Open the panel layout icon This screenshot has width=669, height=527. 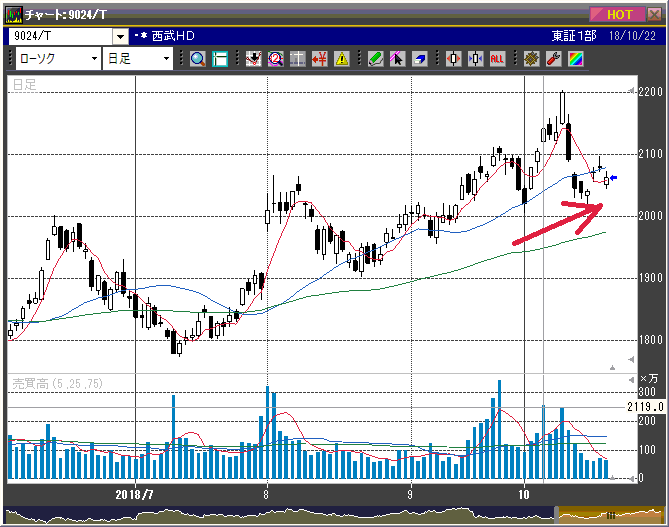219,59
